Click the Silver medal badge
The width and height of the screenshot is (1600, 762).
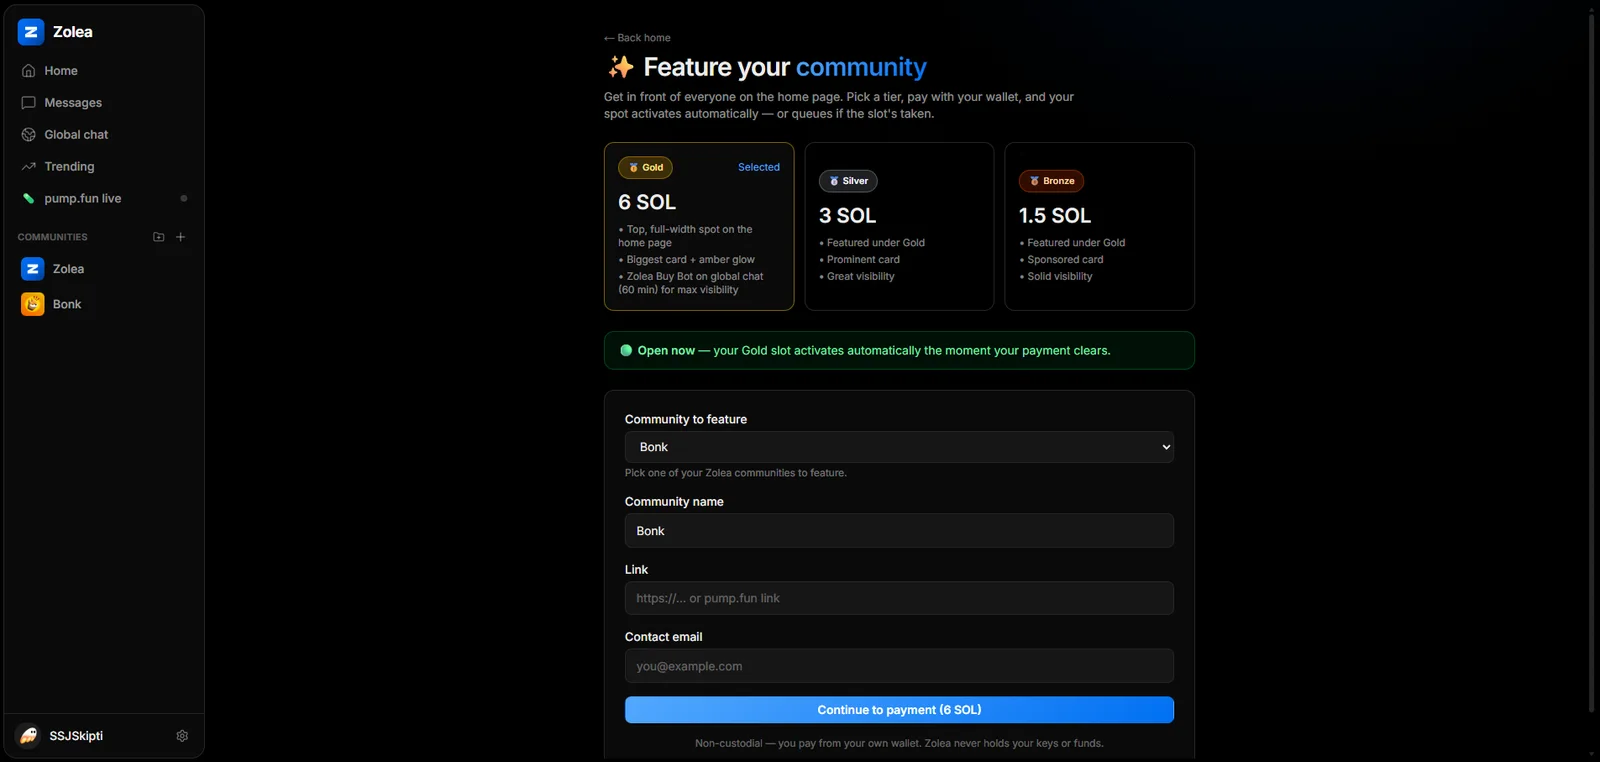point(848,181)
